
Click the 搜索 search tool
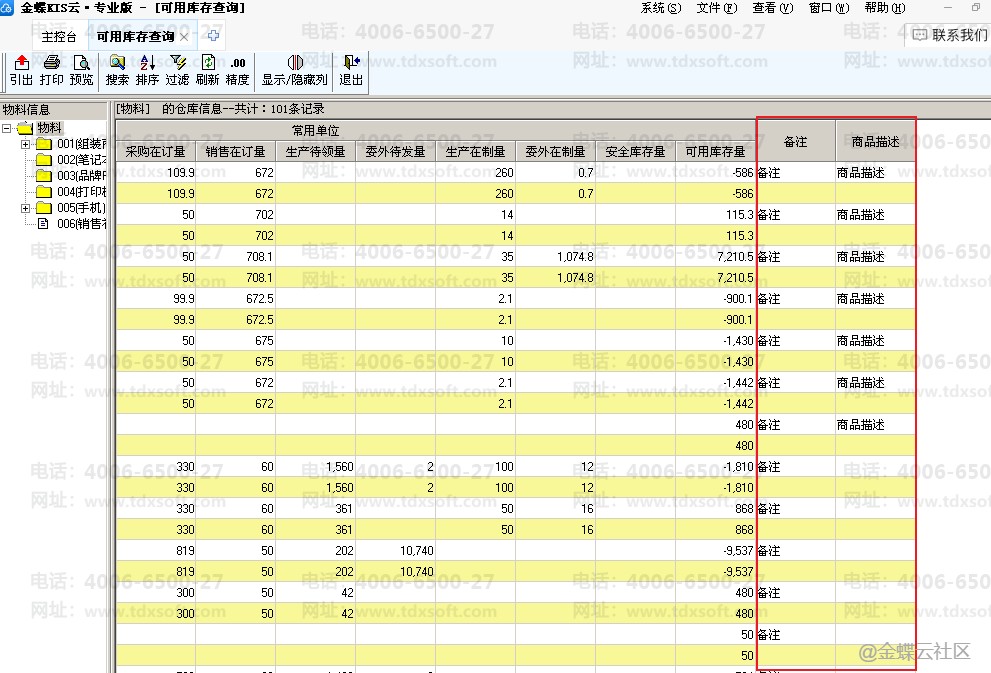117,71
